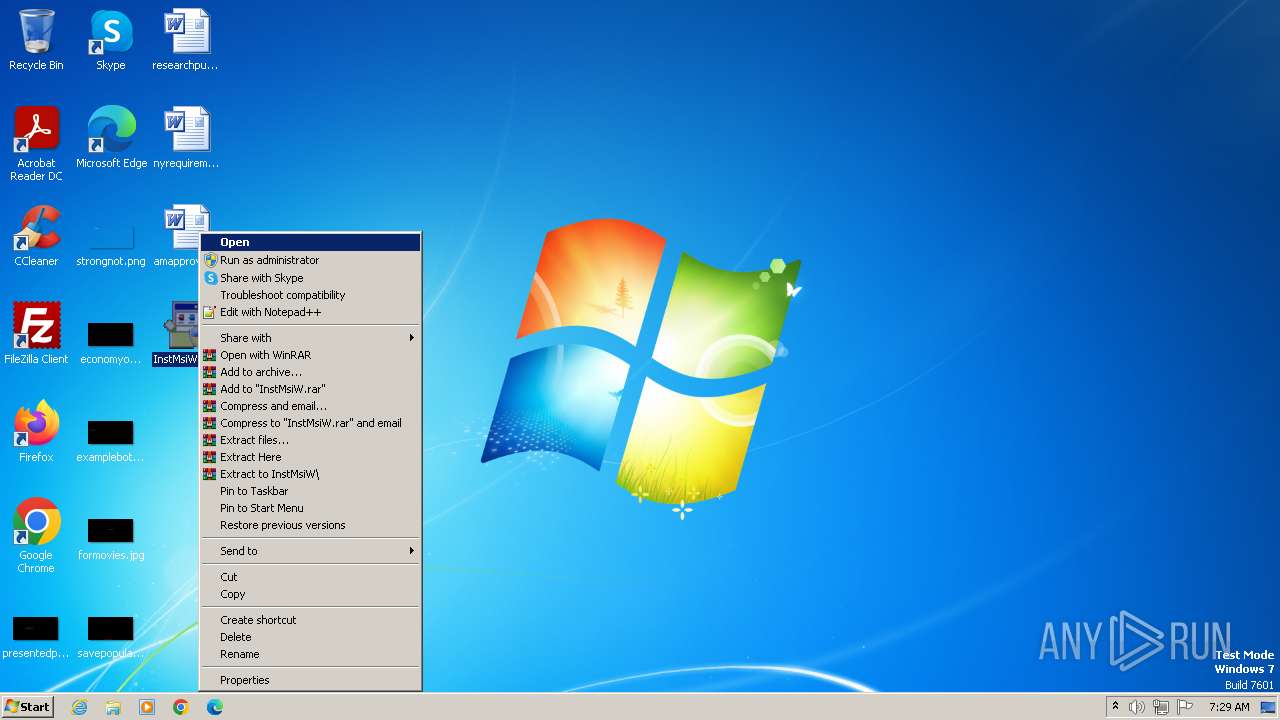Choose Extract to InstMsiW\
1280x720 pixels.
click(x=310, y=474)
